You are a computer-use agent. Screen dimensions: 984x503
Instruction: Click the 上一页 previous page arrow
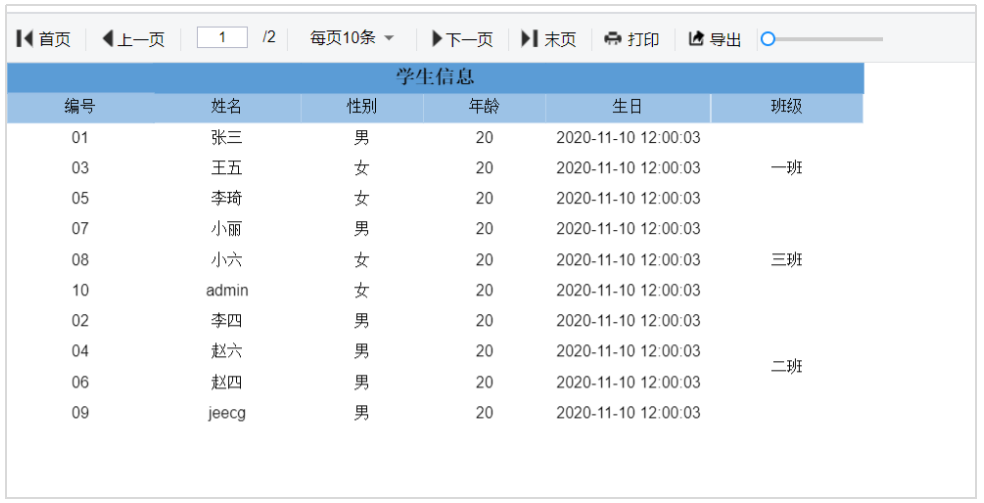(107, 38)
